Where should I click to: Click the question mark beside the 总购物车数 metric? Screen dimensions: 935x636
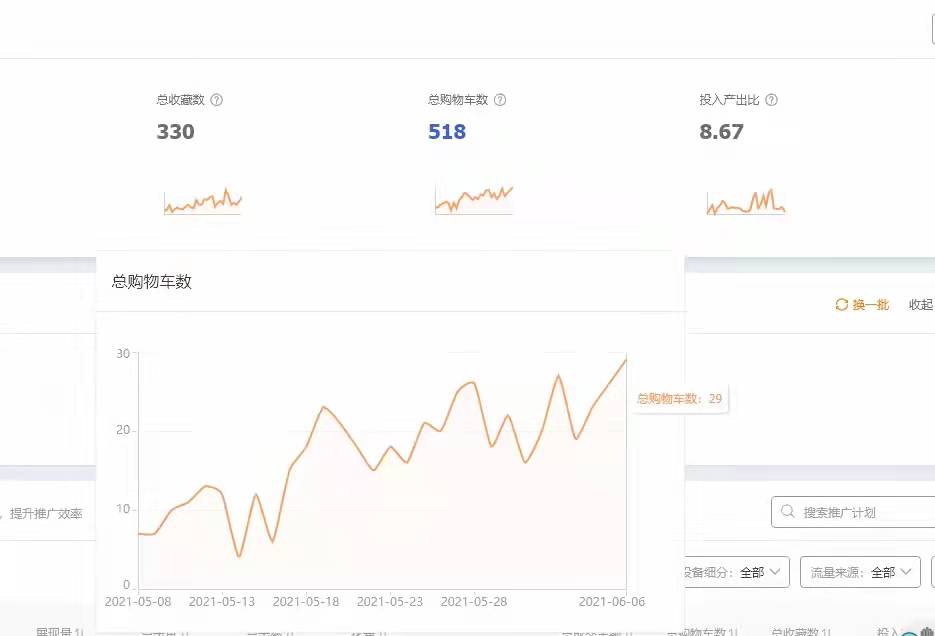(500, 100)
